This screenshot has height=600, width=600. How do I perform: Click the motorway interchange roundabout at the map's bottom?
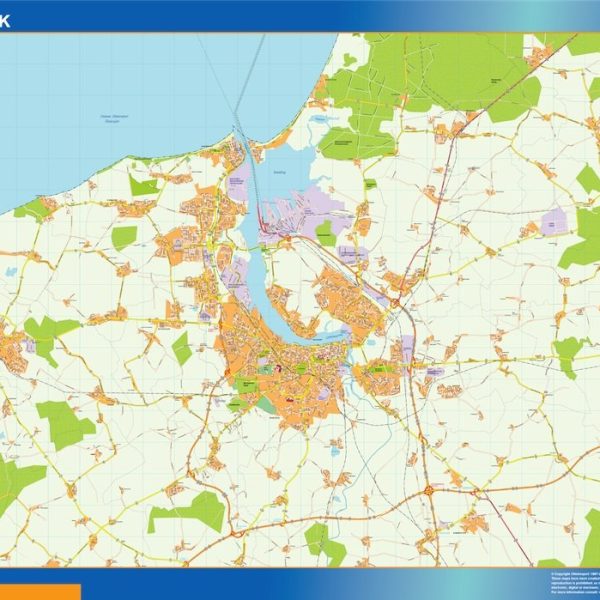click(x=429, y=490)
